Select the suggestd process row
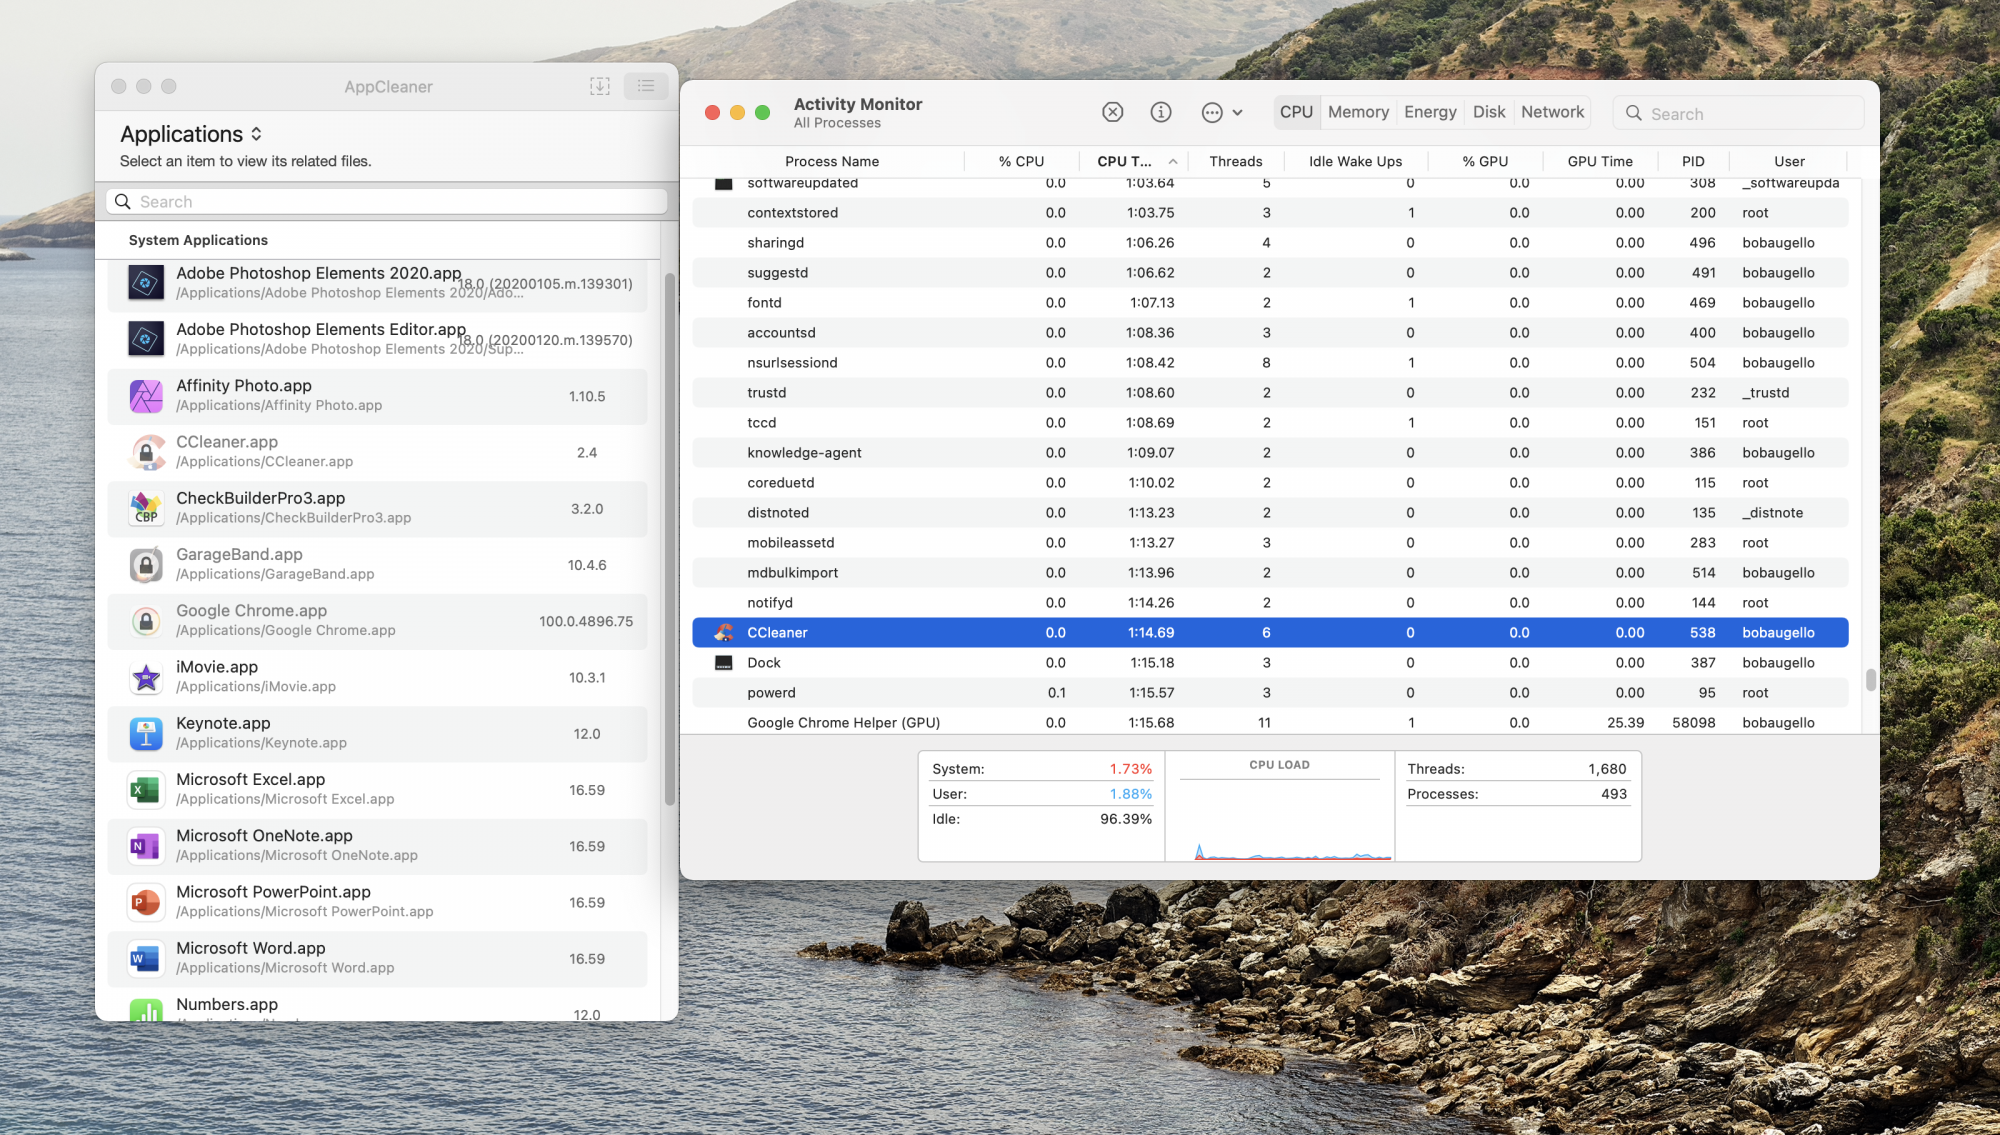The height and width of the screenshot is (1135, 2000). tap(1270, 273)
